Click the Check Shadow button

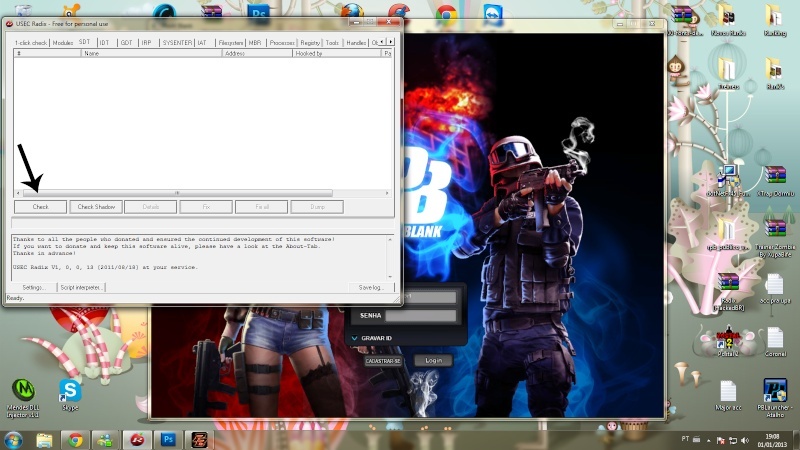[96, 207]
